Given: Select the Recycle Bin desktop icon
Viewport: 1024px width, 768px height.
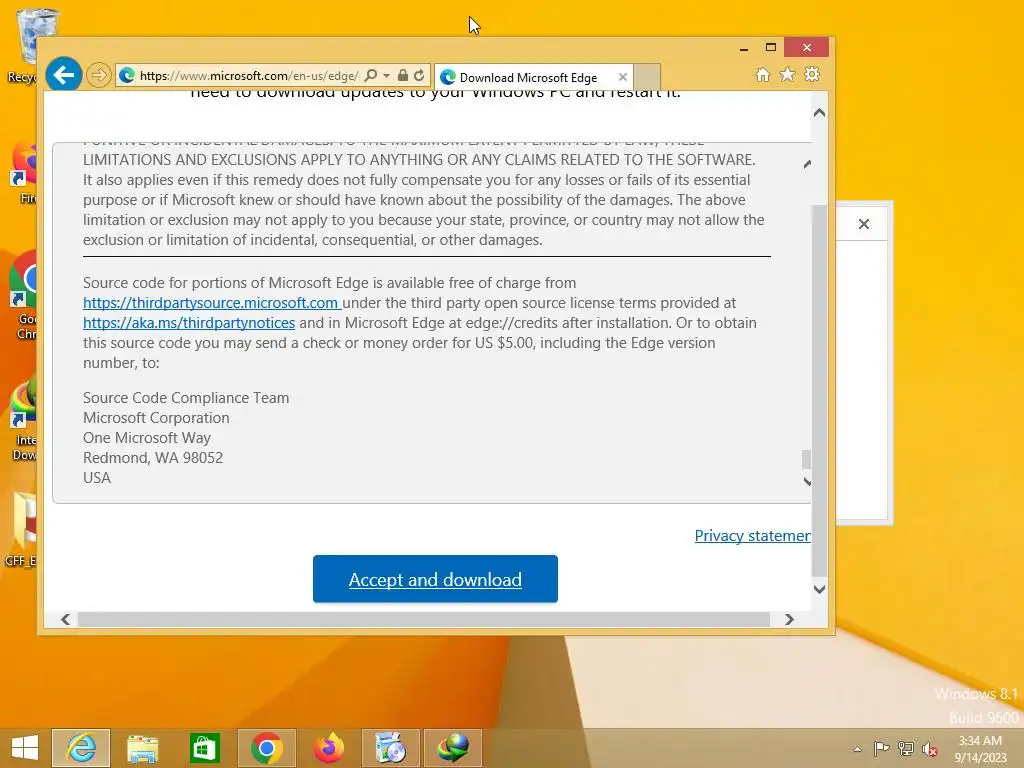Looking at the screenshot, I should (x=27, y=47).
